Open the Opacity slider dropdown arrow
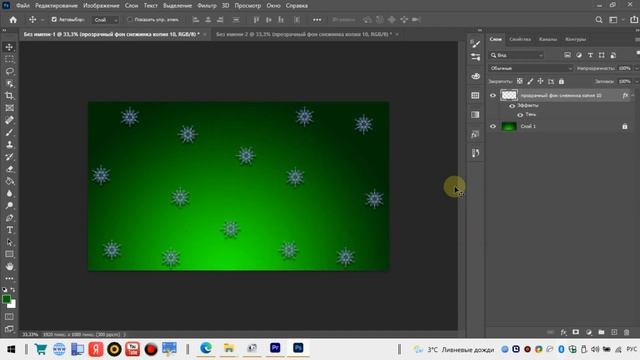This screenshot has height=360, width=640. click(x=636, y=68)
